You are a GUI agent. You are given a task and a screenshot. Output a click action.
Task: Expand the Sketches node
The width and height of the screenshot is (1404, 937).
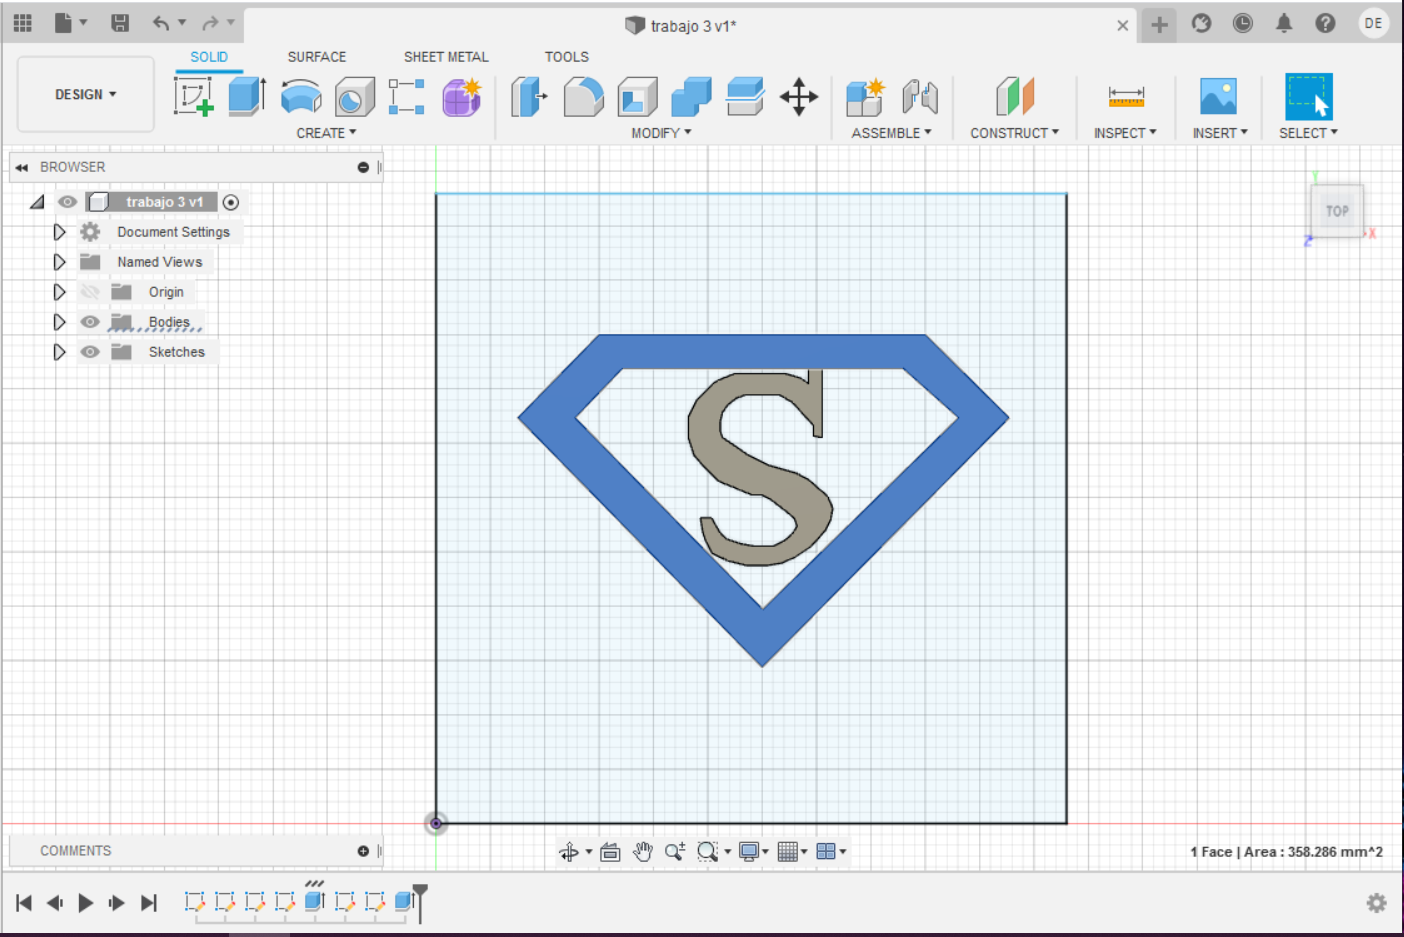coord(59,352)
